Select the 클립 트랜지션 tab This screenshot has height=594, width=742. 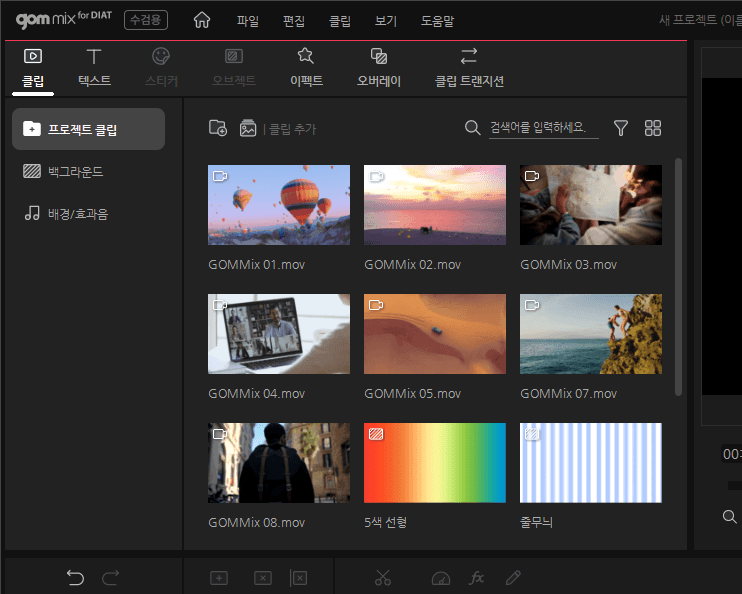pyautogui.click(x=469, y=68)
